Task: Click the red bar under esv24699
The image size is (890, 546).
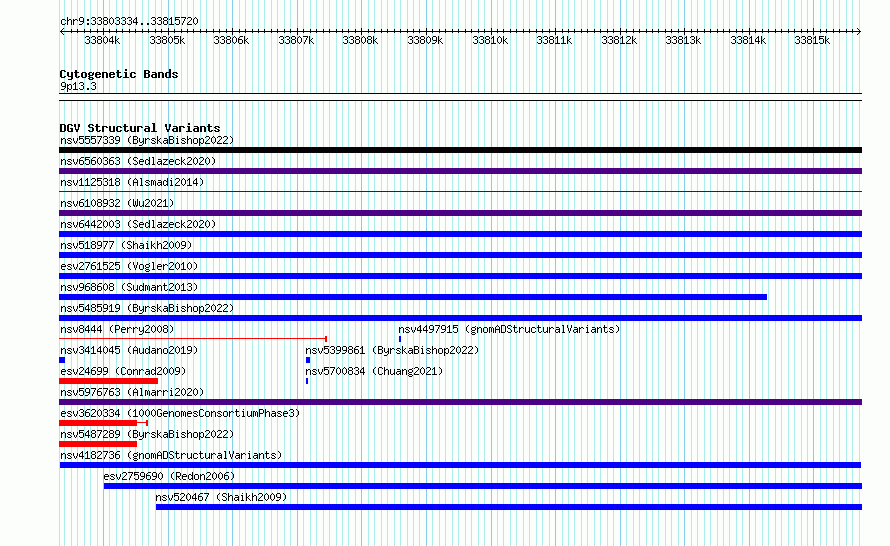Action: [x=108, y=381]
